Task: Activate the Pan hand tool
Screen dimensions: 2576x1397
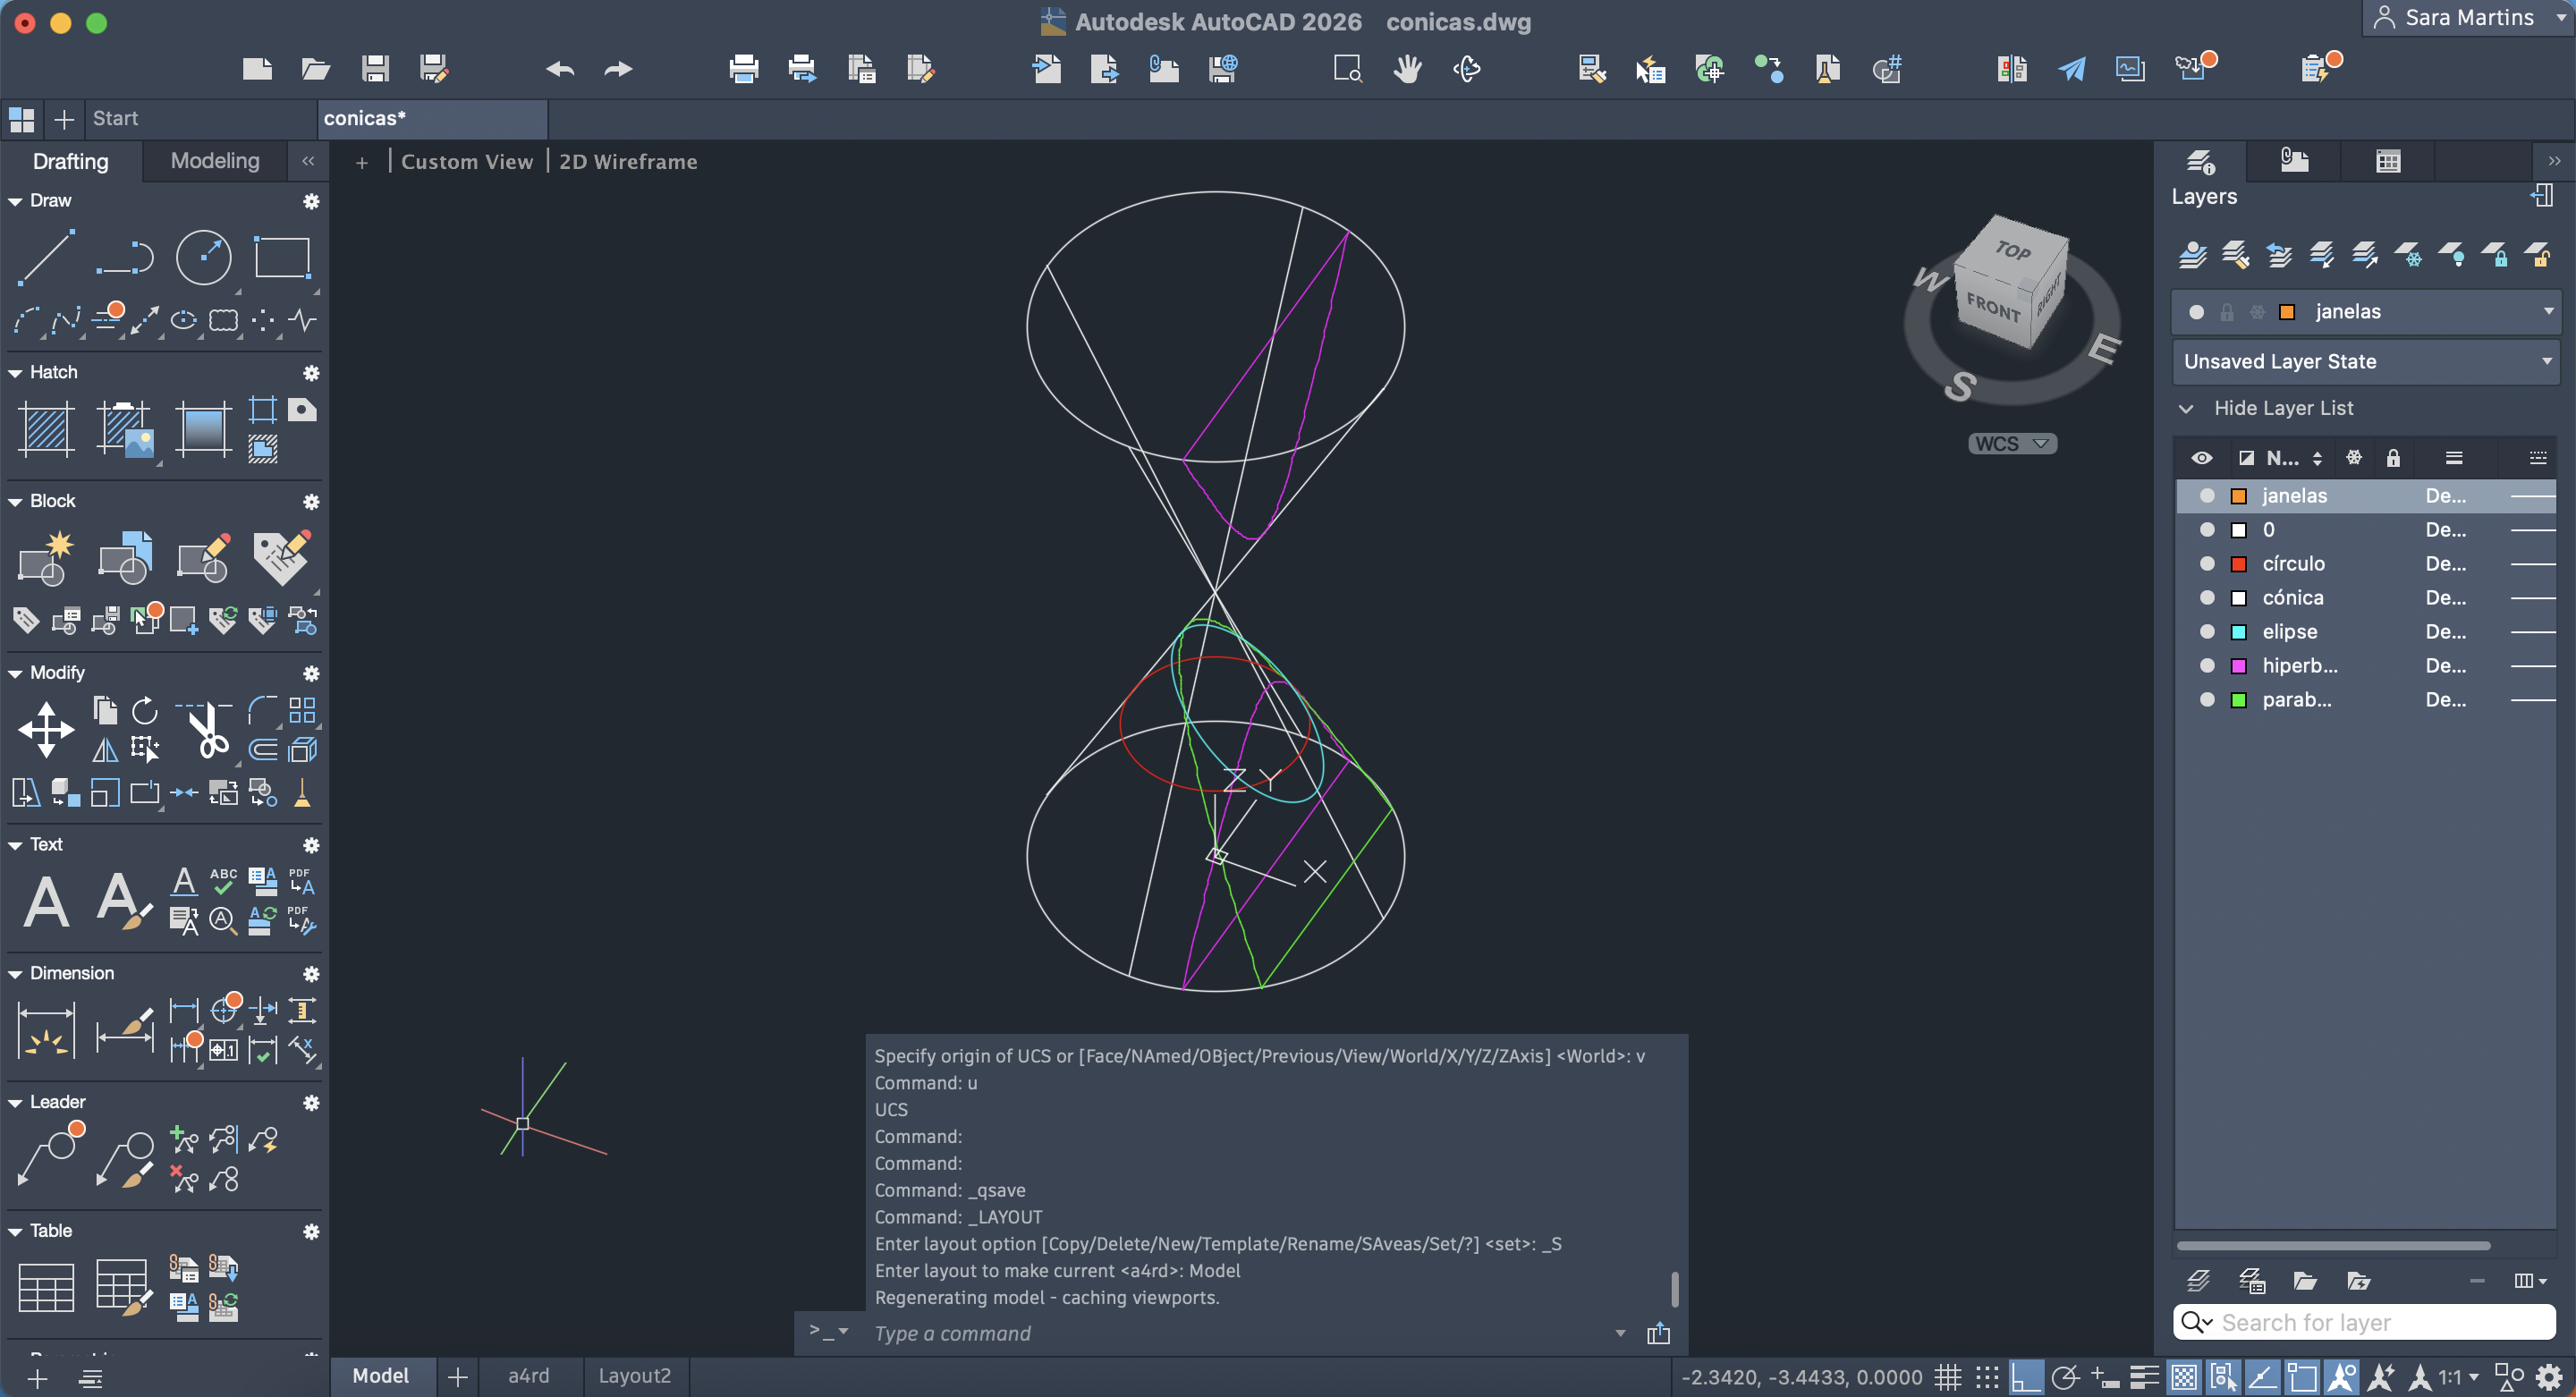Action: [1407, 69]
